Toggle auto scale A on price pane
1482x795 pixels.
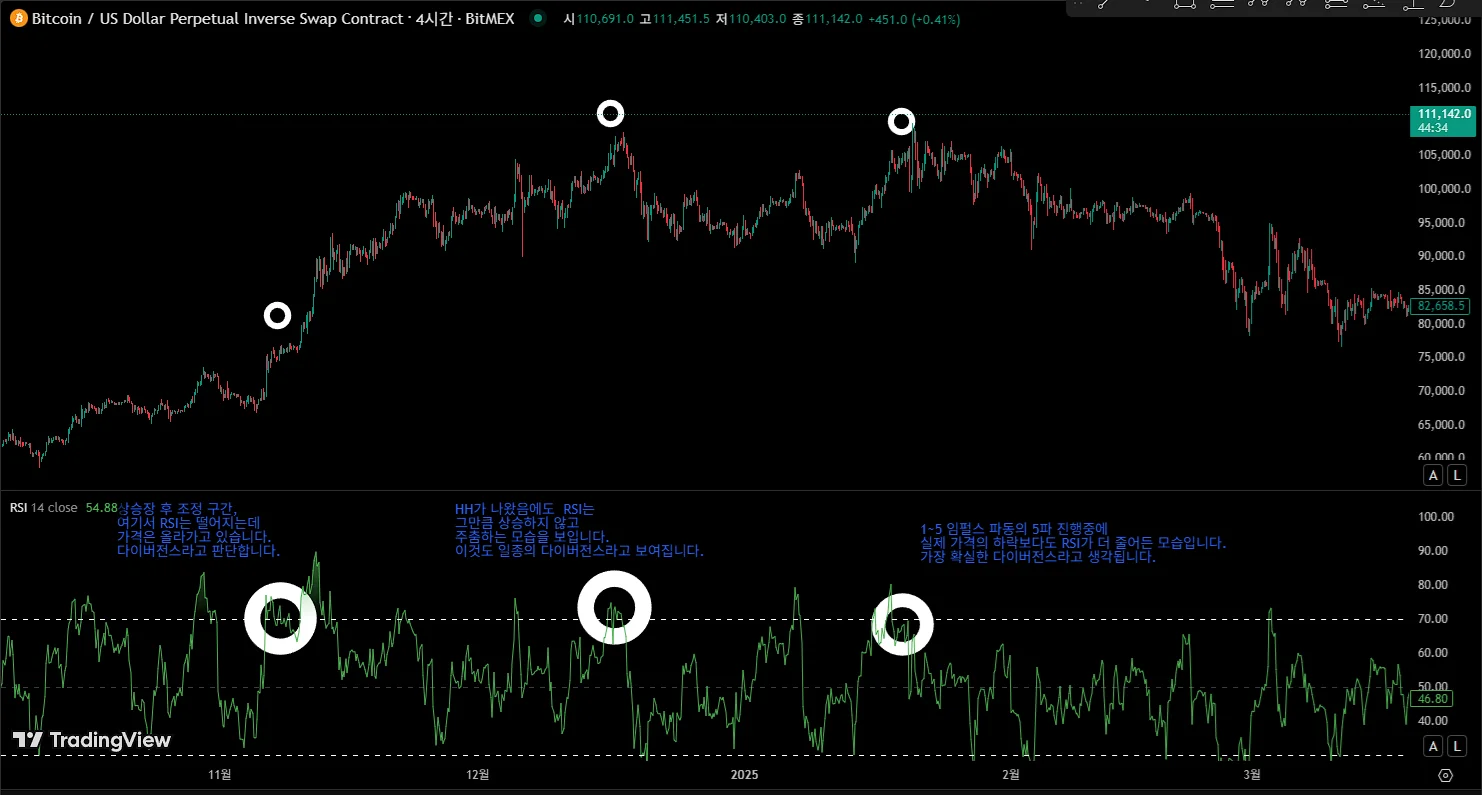click(1433, 475)
